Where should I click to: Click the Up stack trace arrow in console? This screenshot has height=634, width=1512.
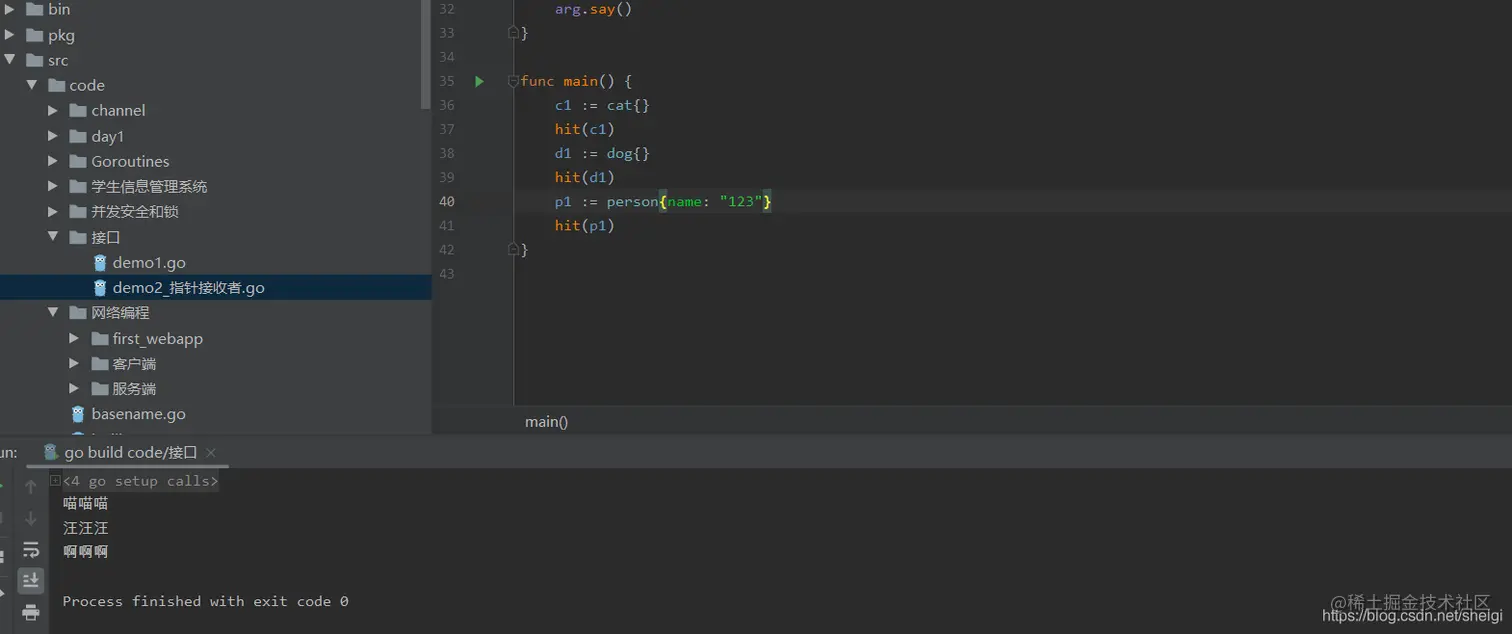pyautogui.click(x=31, y=487)
